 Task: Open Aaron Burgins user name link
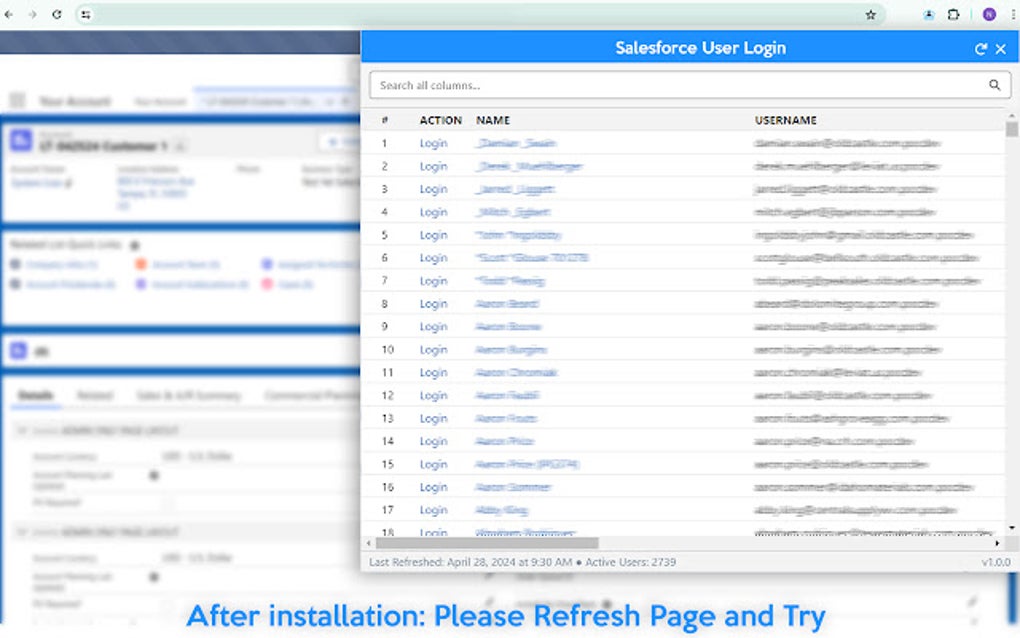(512, 349)
